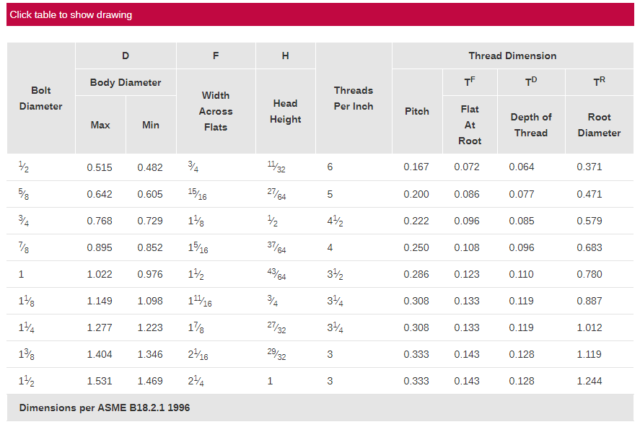
Task: Select the Threads Per Inch header
Action: (x=353, y=98)
